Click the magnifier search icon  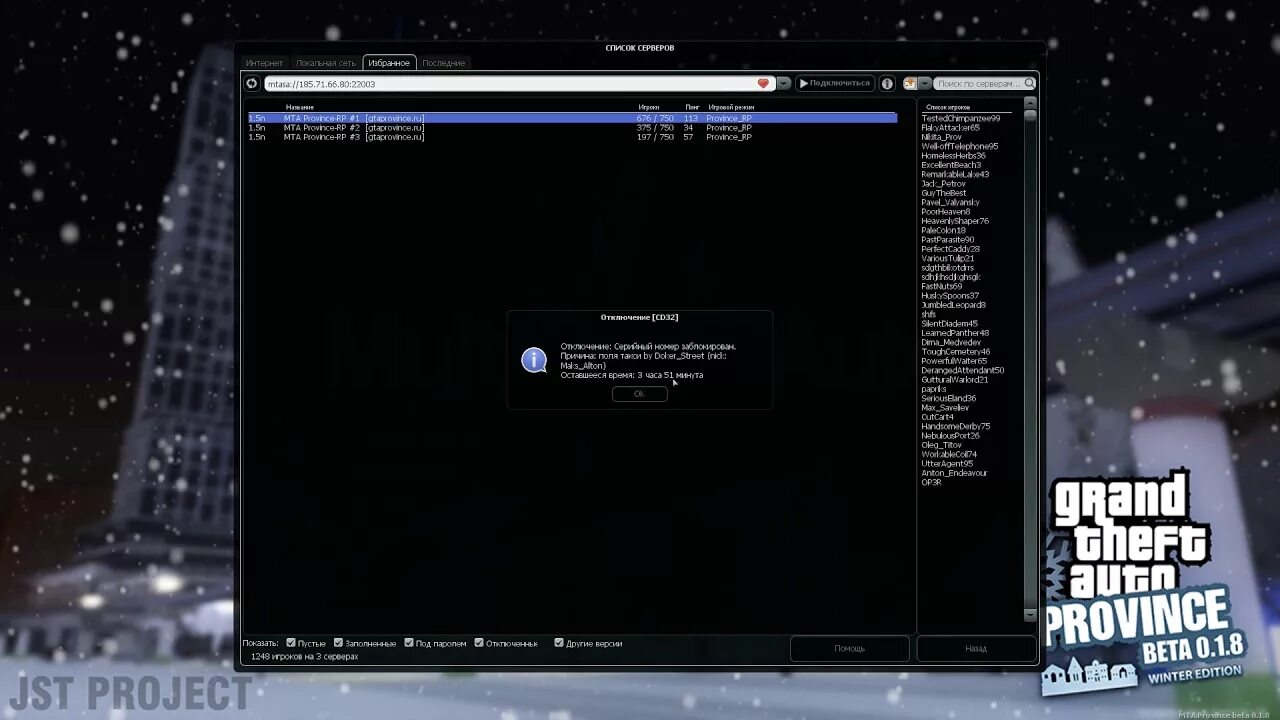coord(1029,84)
